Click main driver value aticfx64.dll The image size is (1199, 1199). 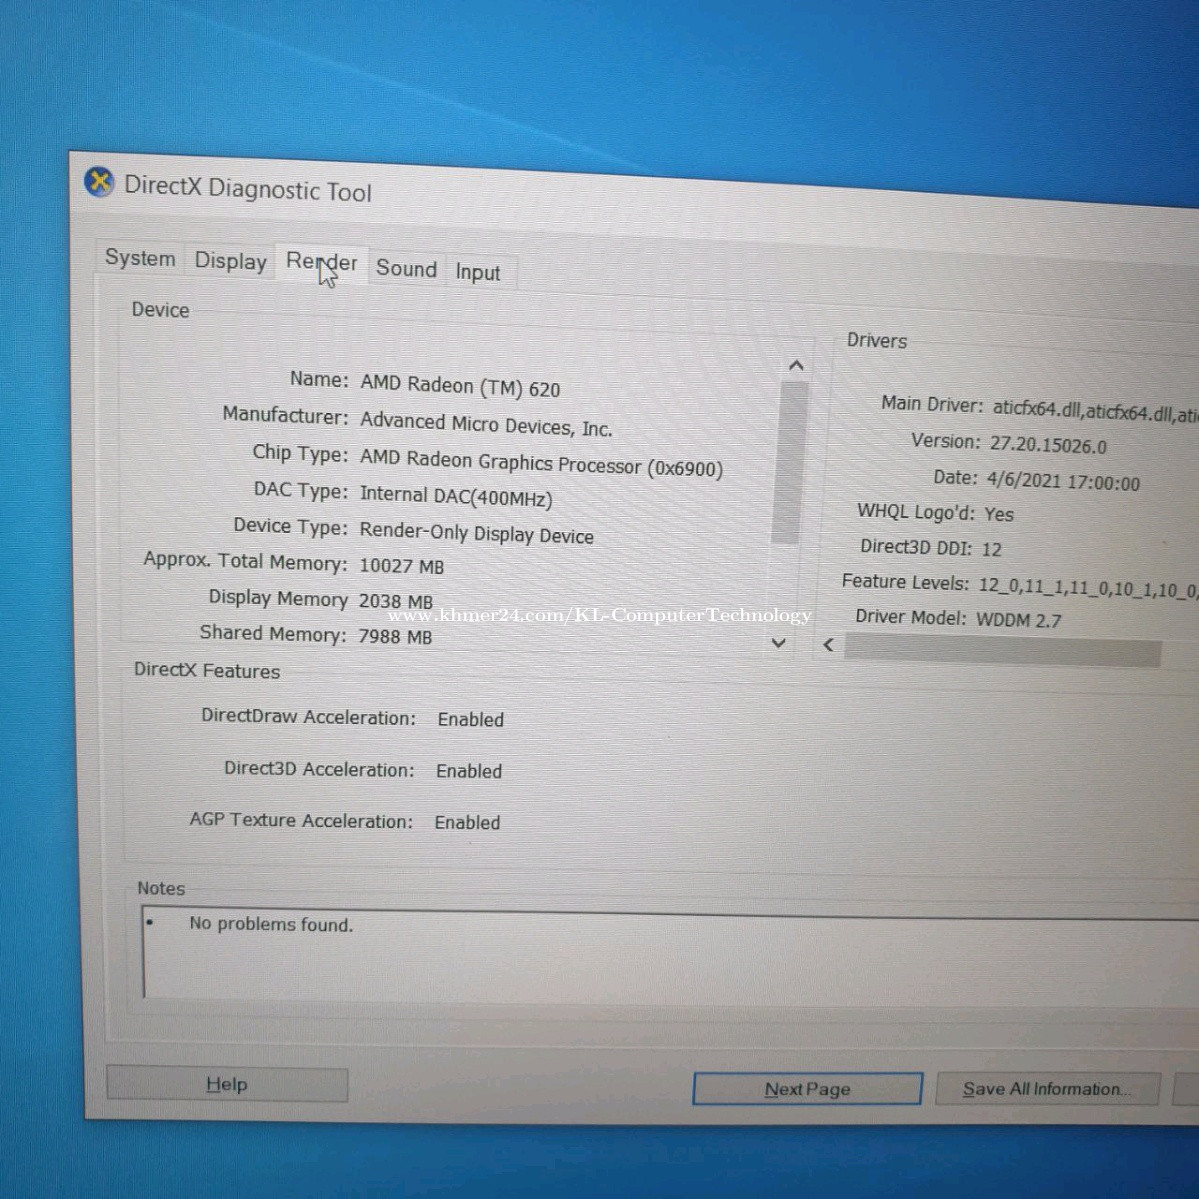[x=1095, y=411]
